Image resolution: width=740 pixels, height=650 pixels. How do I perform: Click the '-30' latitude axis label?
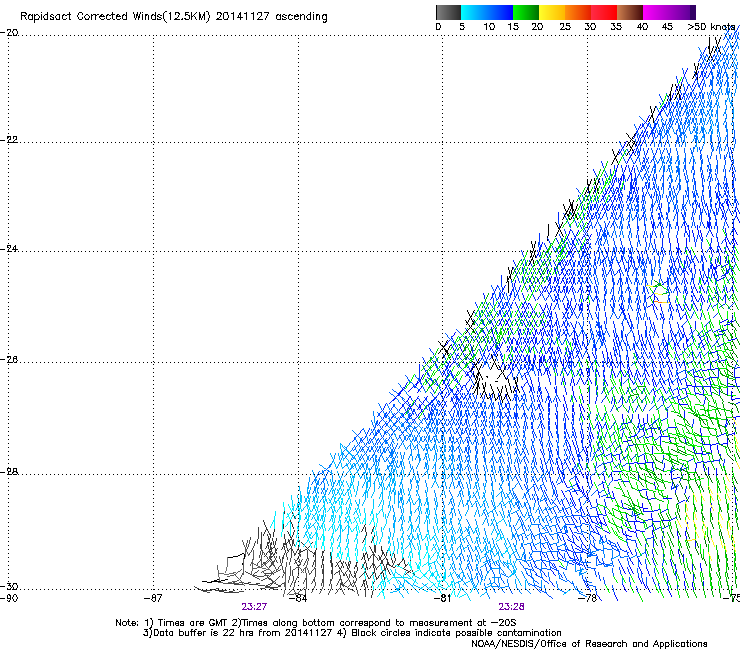pyautogui.click(x=9, y=586)
